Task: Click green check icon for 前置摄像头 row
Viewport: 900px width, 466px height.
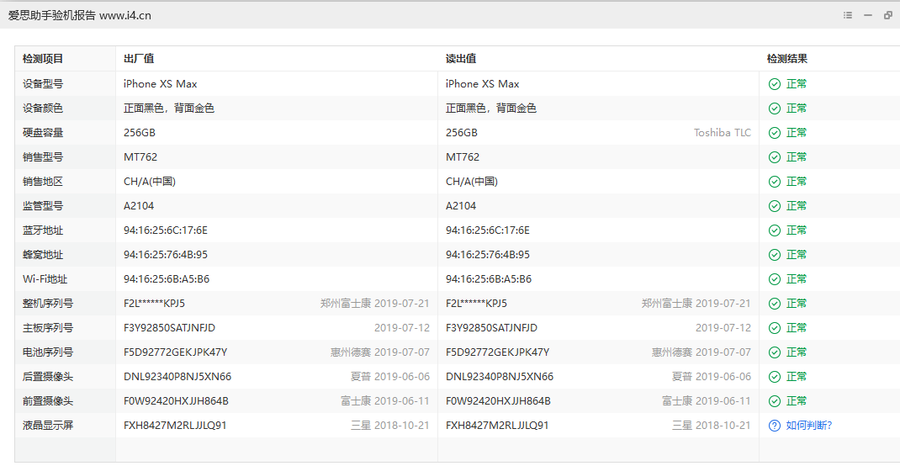Action: pos(774,401)
